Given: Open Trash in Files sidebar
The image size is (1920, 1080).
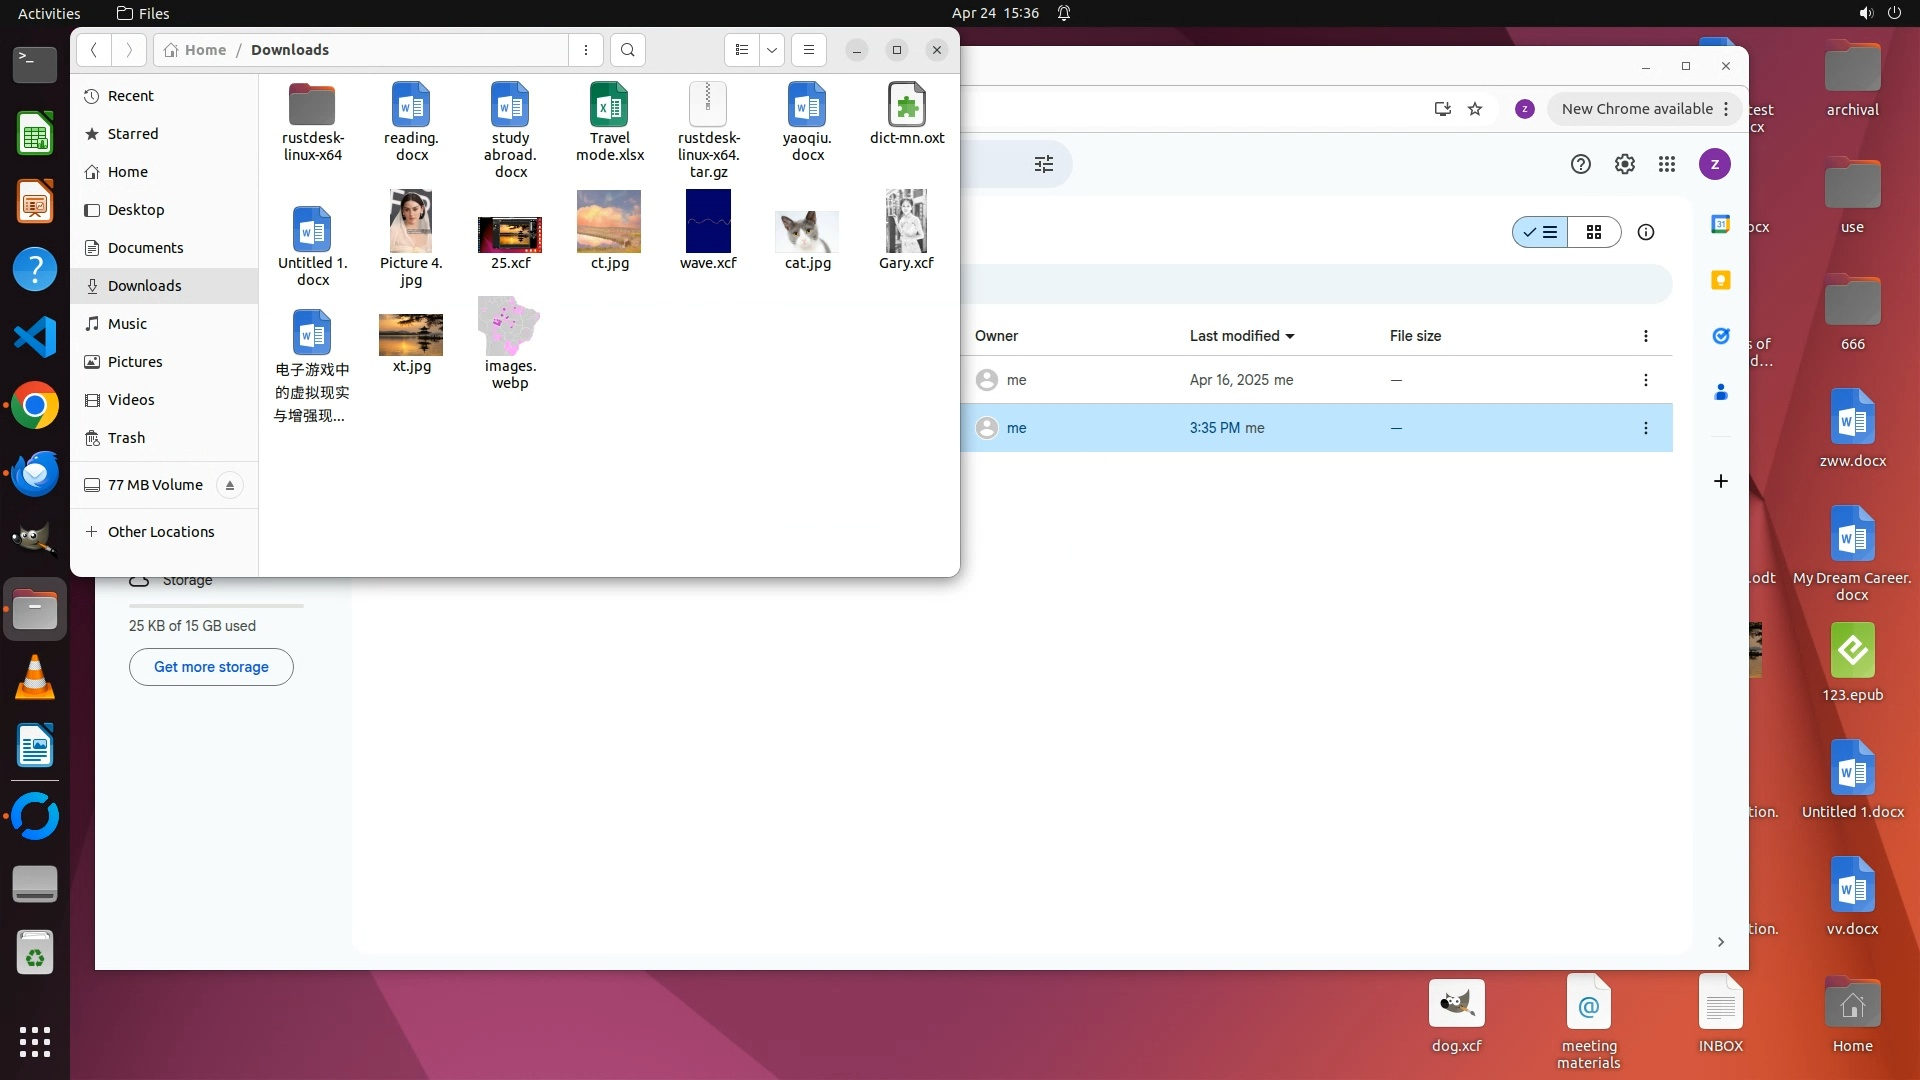Looking at the screenshot, I should click(126, 438).
